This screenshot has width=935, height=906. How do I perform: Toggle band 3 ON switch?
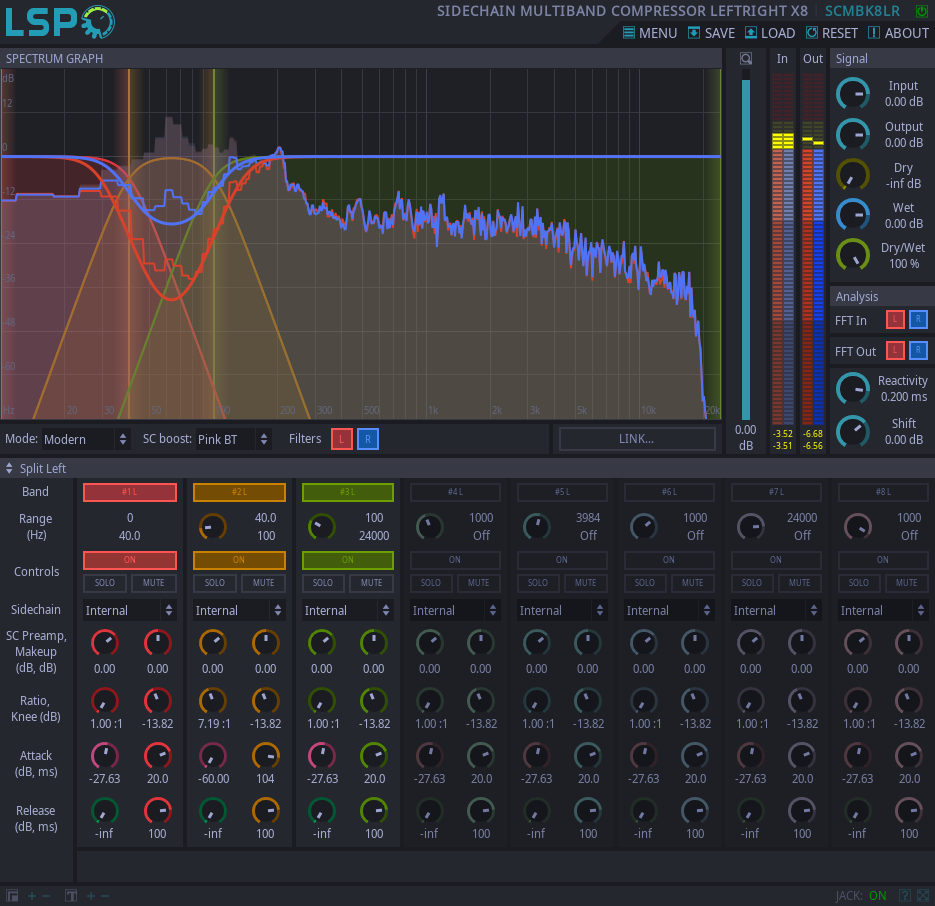[348, 560]
